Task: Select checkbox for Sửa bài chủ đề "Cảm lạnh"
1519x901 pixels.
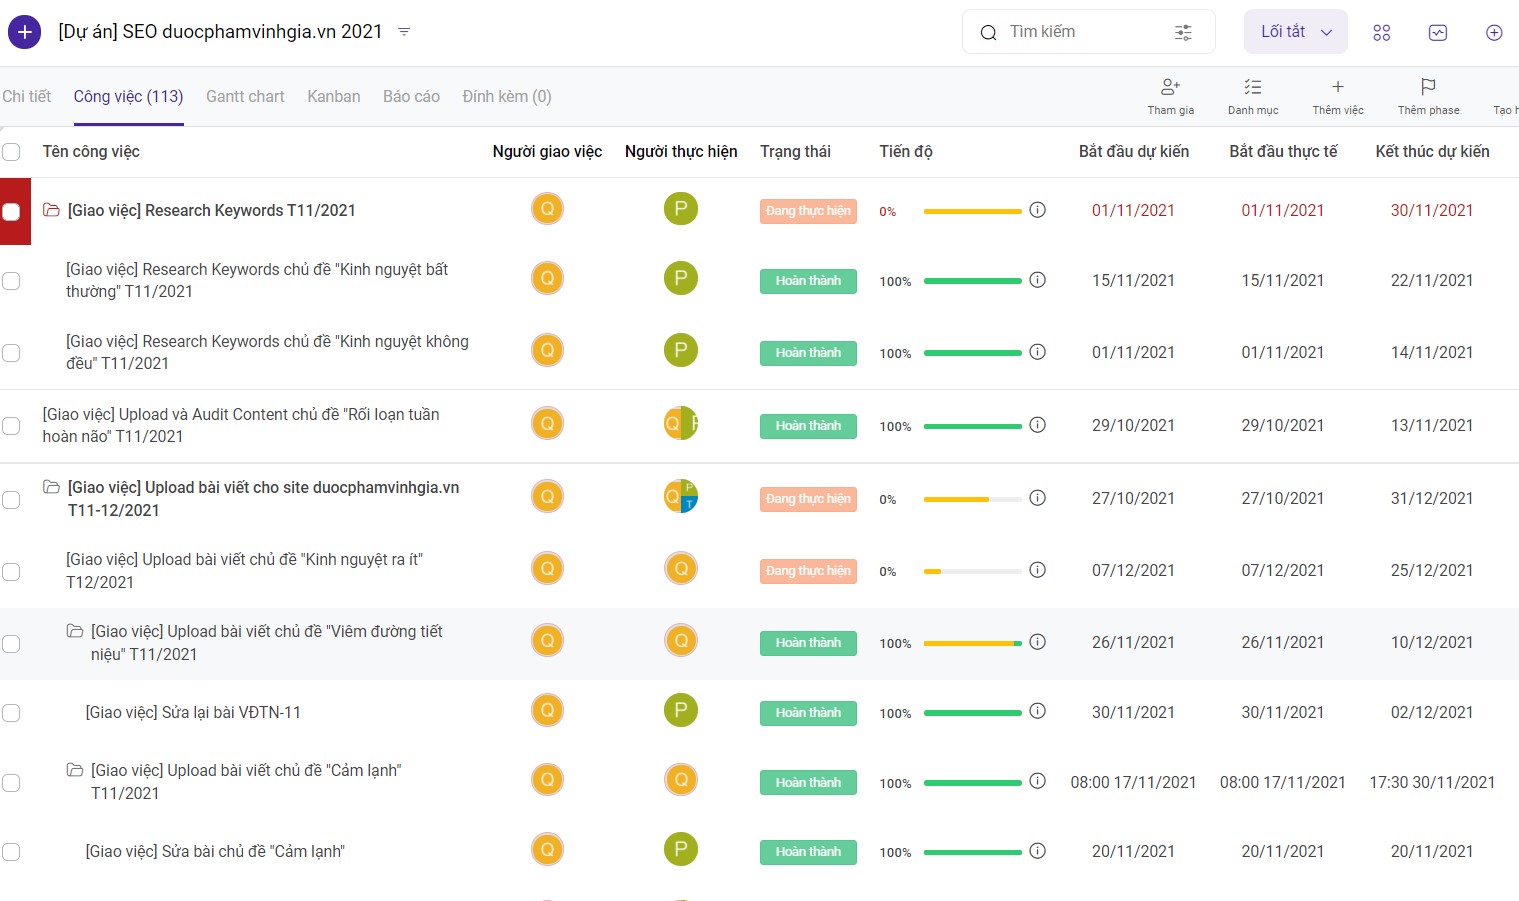Action: [x=11, y=852]
